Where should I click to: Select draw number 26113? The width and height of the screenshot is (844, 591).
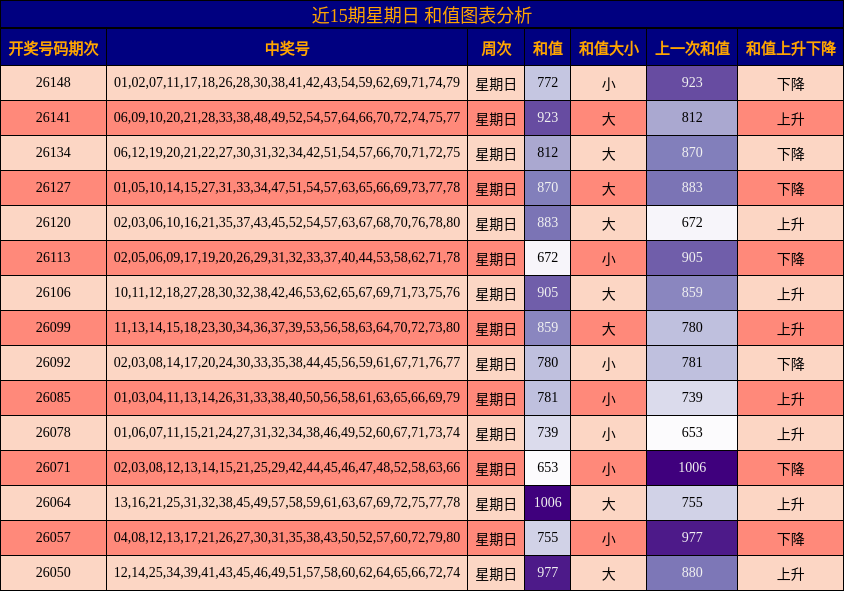[x=53, y=258]
